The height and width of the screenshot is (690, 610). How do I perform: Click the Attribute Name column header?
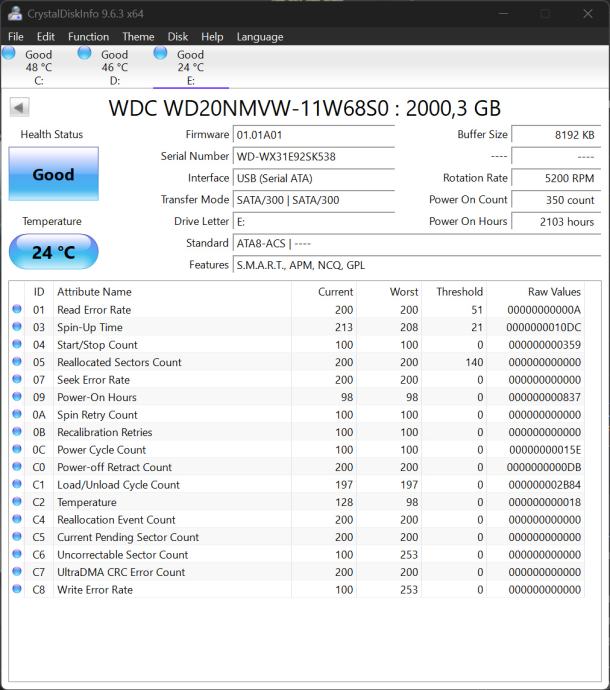[172, 292]
